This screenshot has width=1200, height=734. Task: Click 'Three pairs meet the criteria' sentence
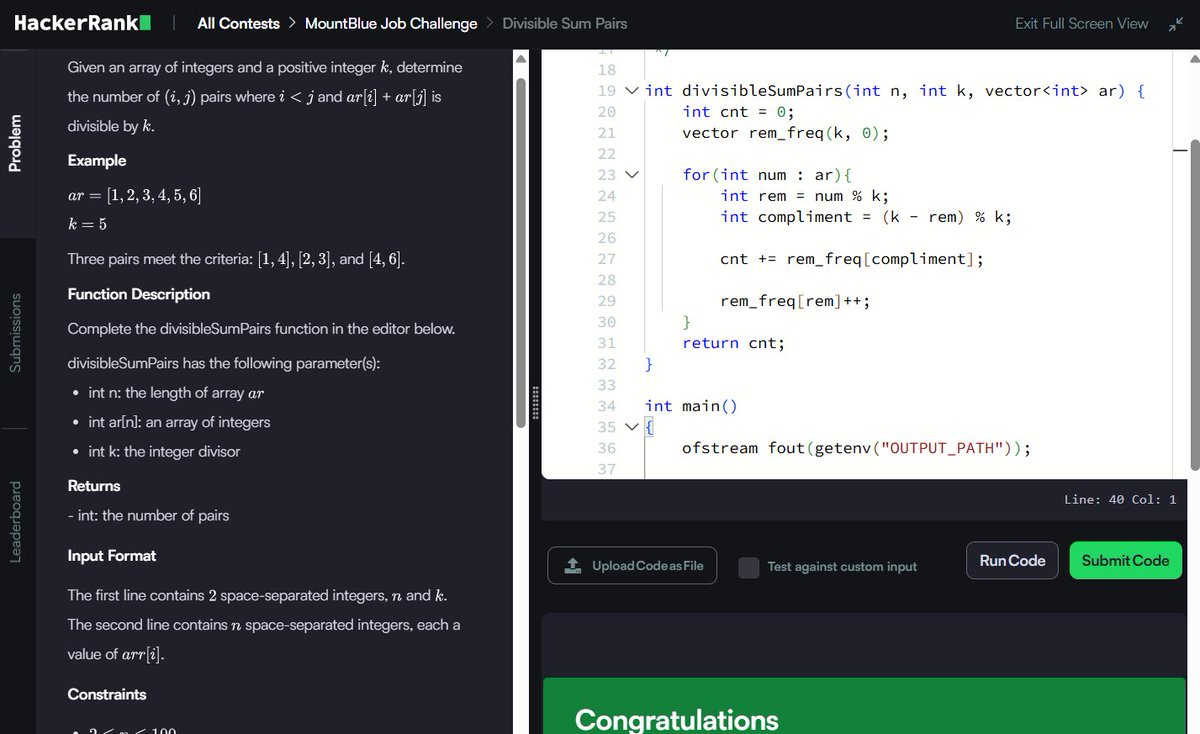(x=236, y=259)
